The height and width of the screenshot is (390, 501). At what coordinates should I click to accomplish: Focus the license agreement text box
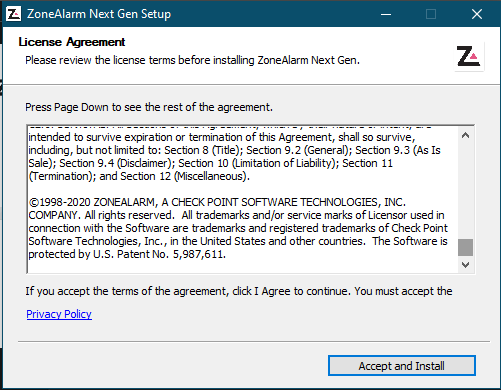pyautogui.click(x=242, y=199)
